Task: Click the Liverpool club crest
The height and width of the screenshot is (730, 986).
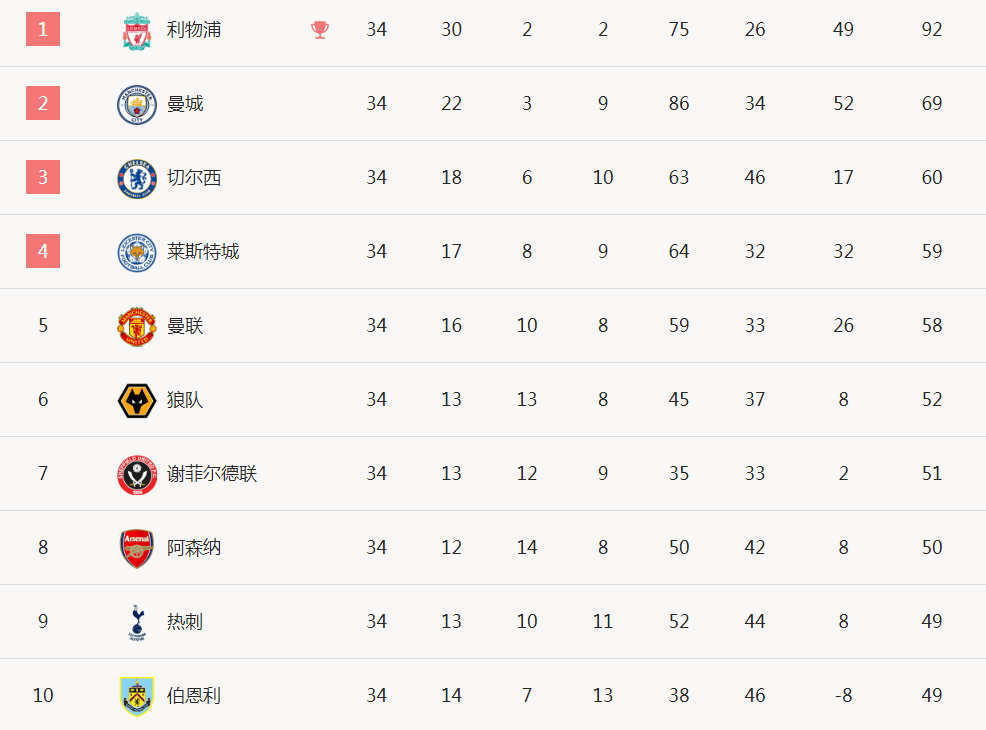Action: click(136, 30)
